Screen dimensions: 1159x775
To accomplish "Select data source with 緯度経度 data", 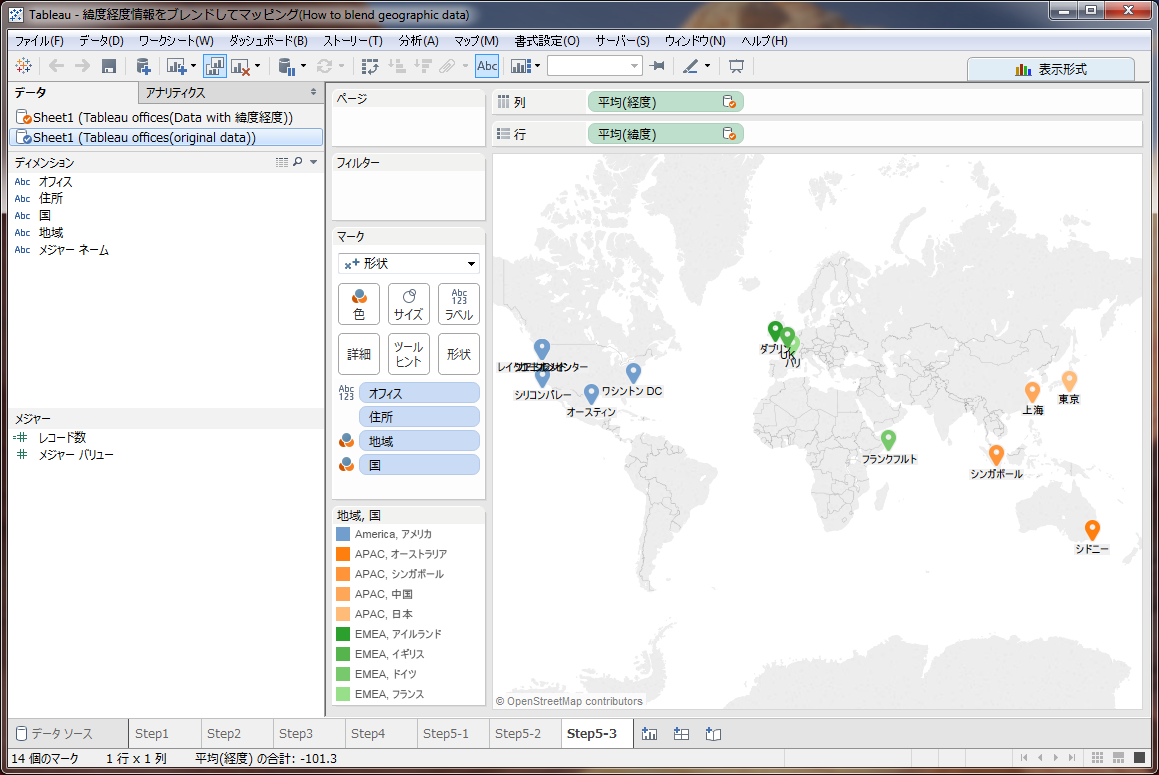I will [x=166, y=117].
